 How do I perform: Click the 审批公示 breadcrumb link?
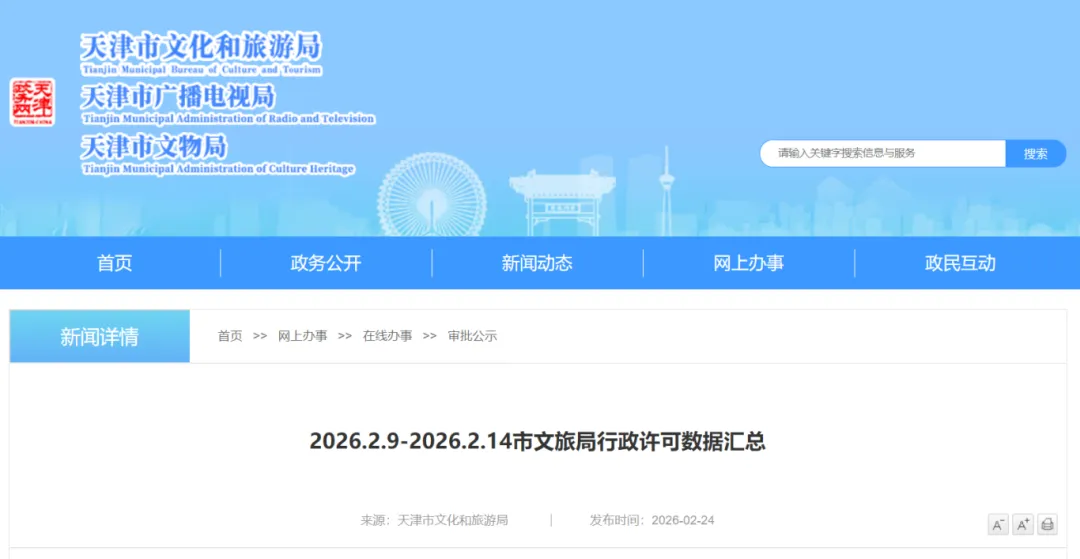coord(472,336)
